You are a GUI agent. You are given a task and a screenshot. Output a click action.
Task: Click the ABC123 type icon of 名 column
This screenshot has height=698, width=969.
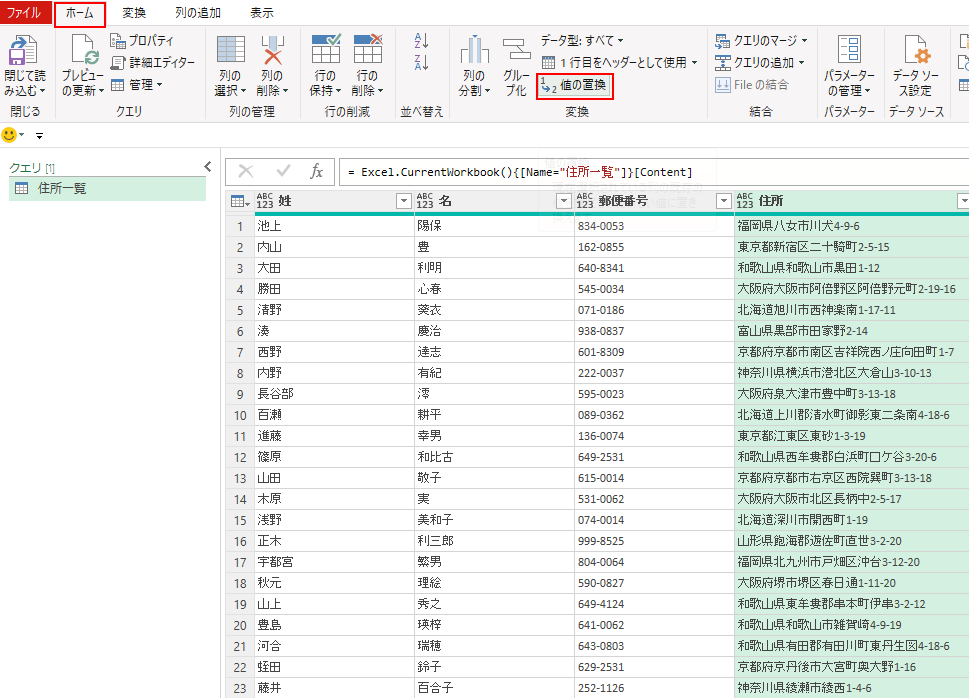[x=425, y=201]
